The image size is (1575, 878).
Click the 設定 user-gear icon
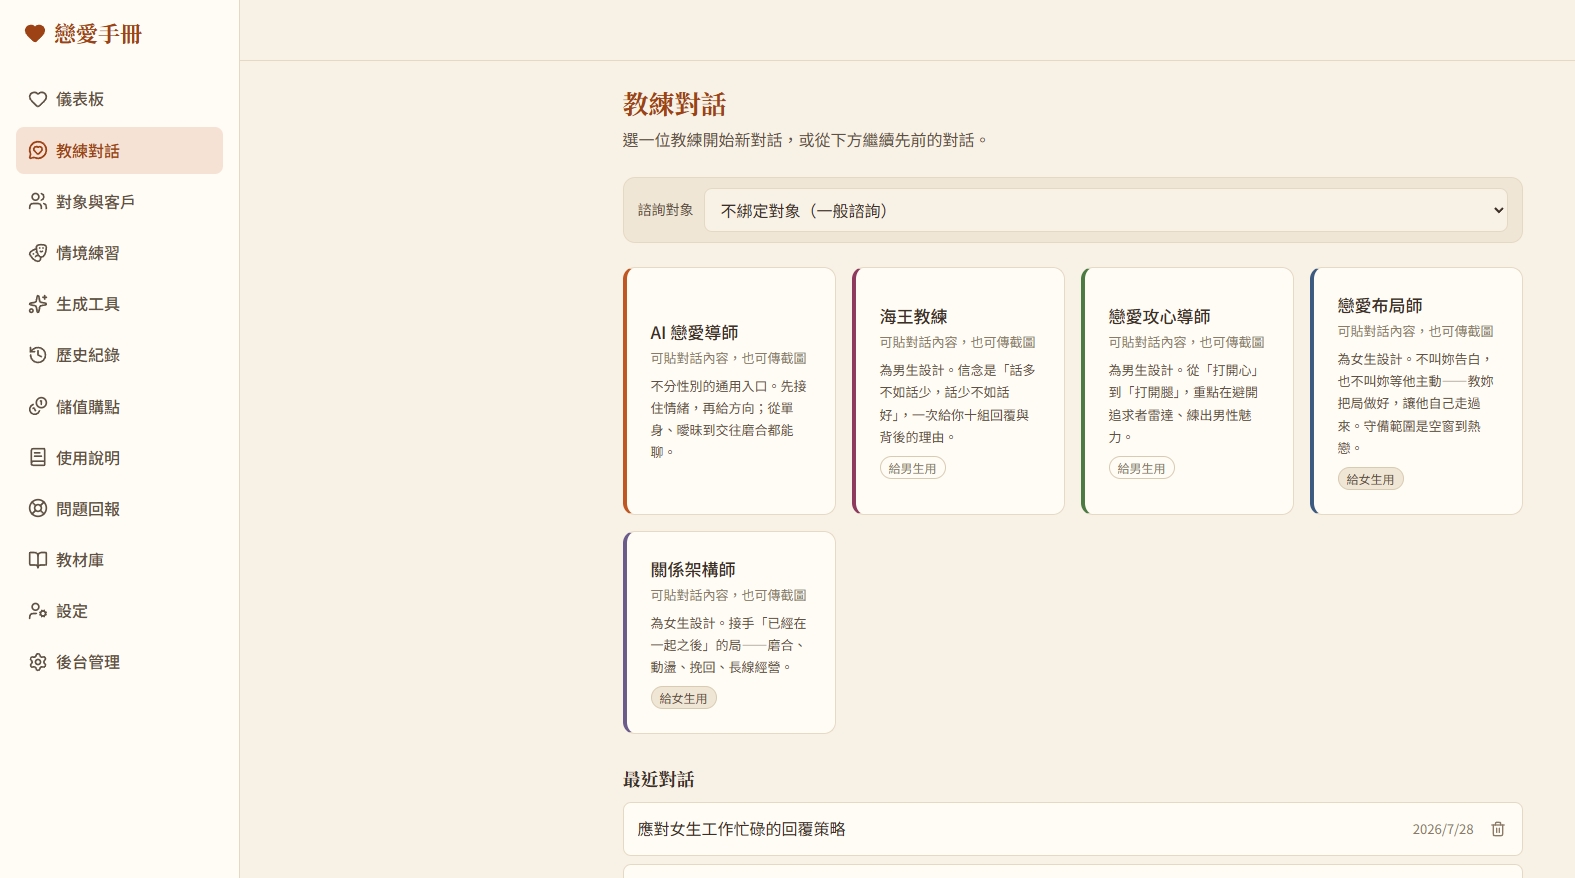point(38,610)
